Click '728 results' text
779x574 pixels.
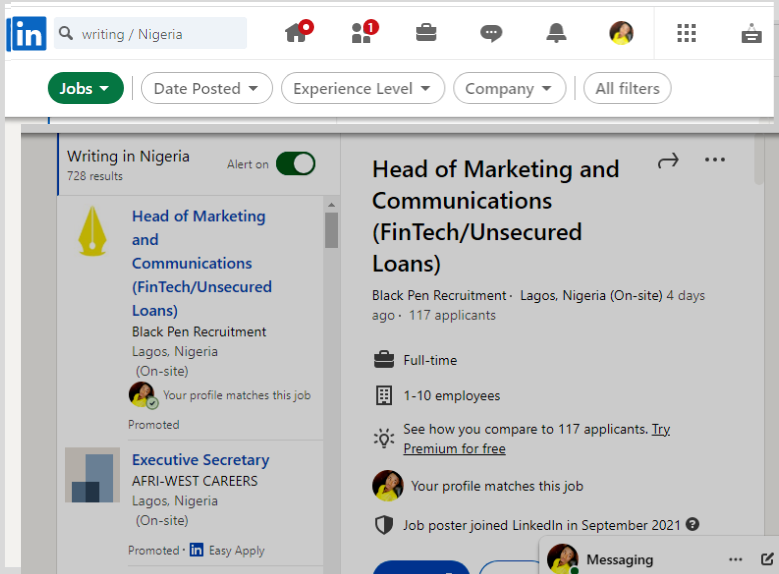pos(95,176)
